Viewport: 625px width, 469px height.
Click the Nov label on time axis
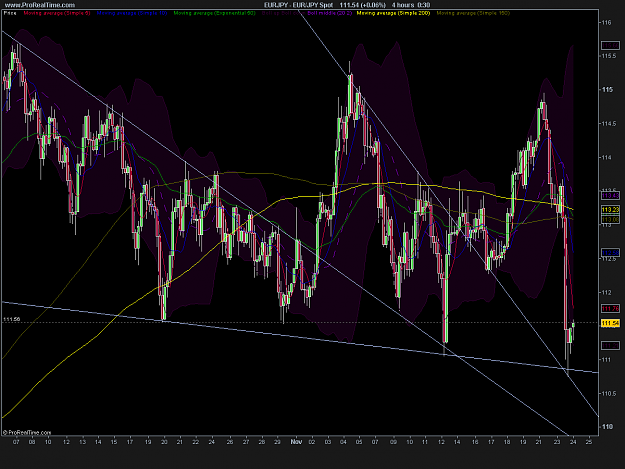coord(296,442)
